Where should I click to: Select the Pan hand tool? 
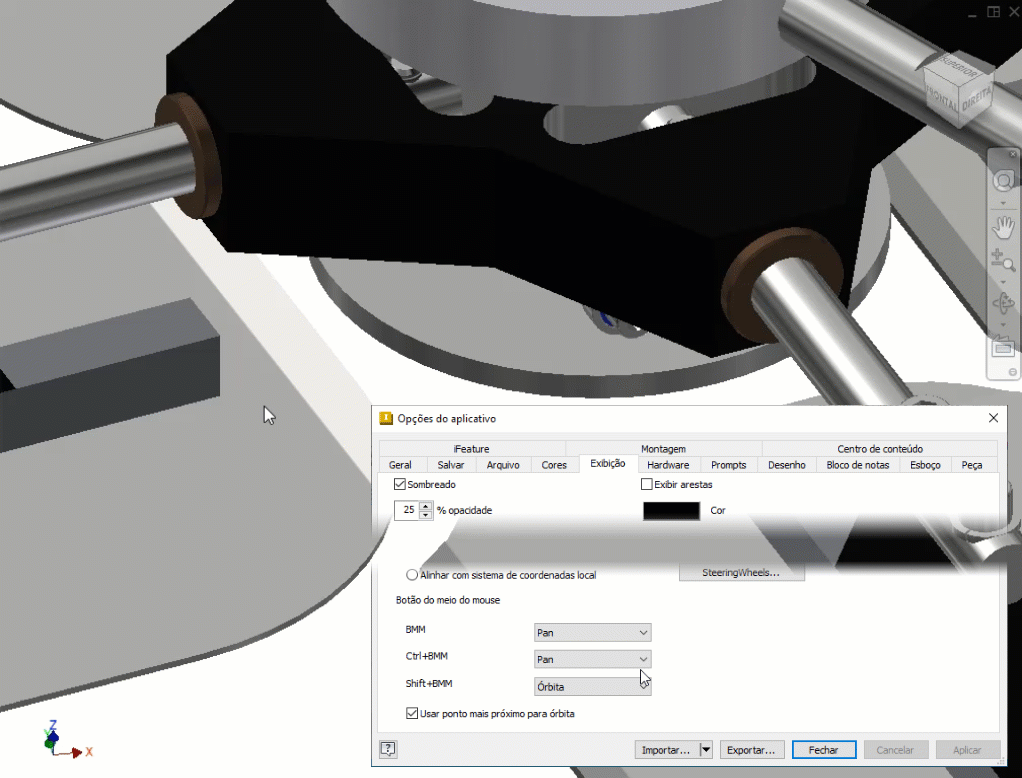[1004, 227]
